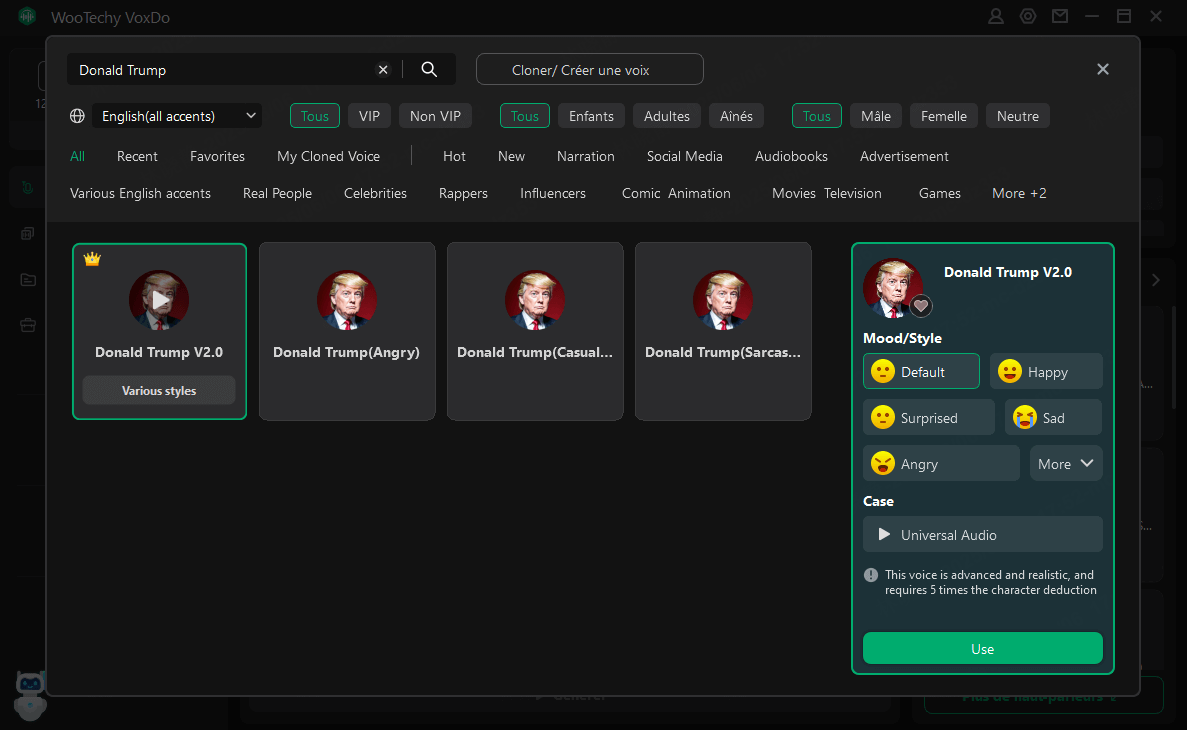Screen dimensions: 1187x730
Task: Open the English(all accents) language dropdown
Action: point(177,116)
